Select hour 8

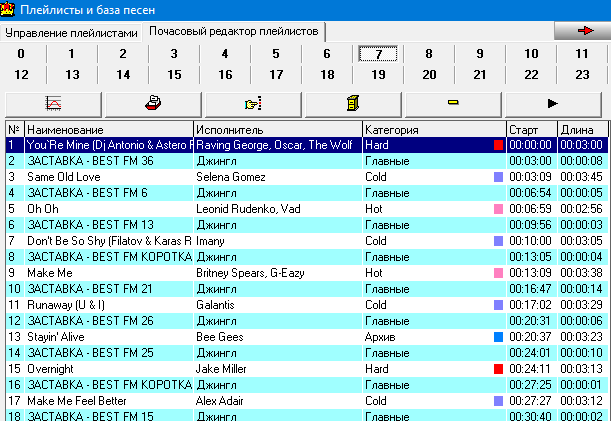tap(429, 54)
